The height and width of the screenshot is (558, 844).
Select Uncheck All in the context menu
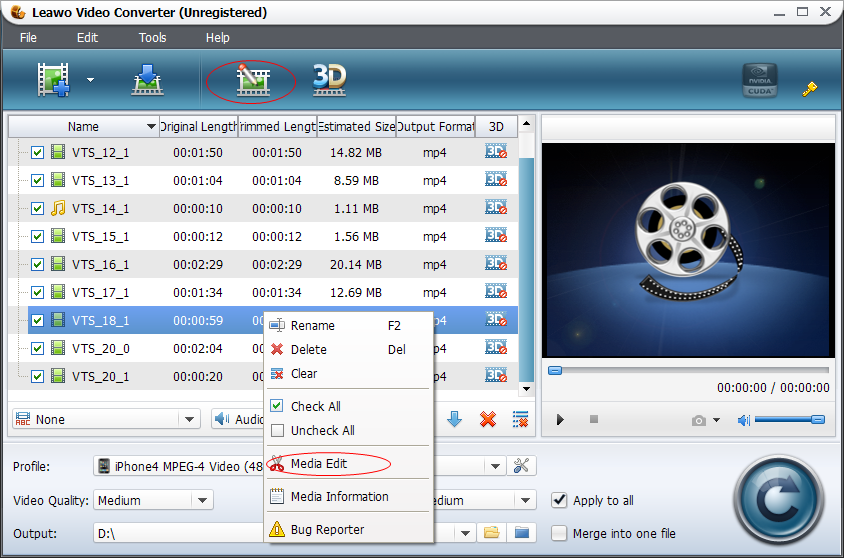pos(350,430)
